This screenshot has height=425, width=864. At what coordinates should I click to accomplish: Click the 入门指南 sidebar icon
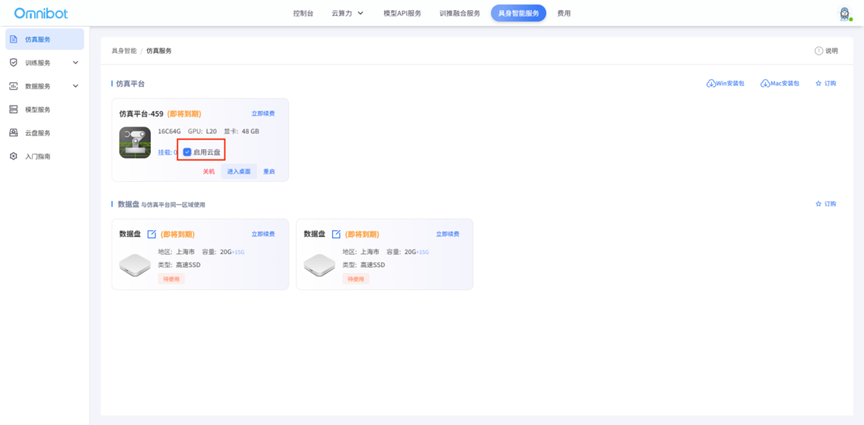point(14,156)
